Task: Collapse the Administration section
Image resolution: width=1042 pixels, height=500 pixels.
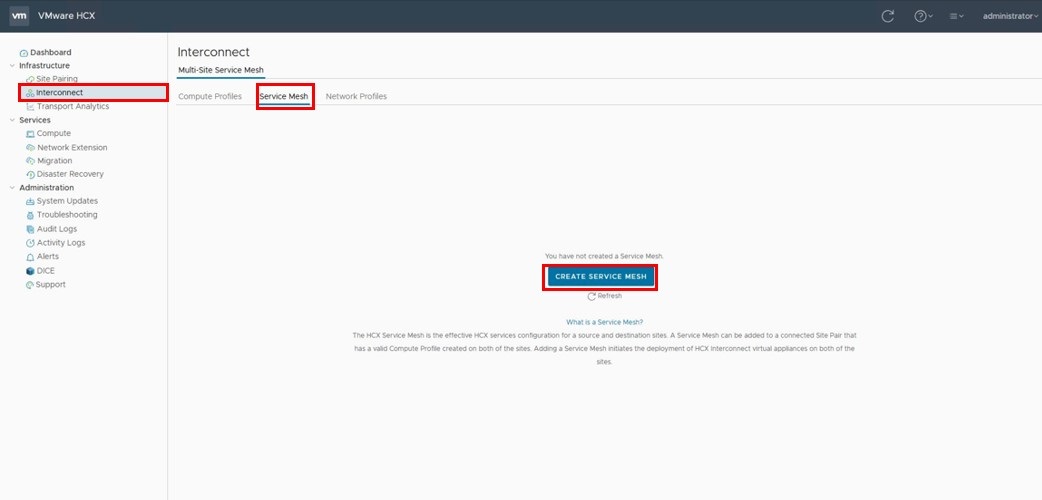Action: (x=12, y=188)
